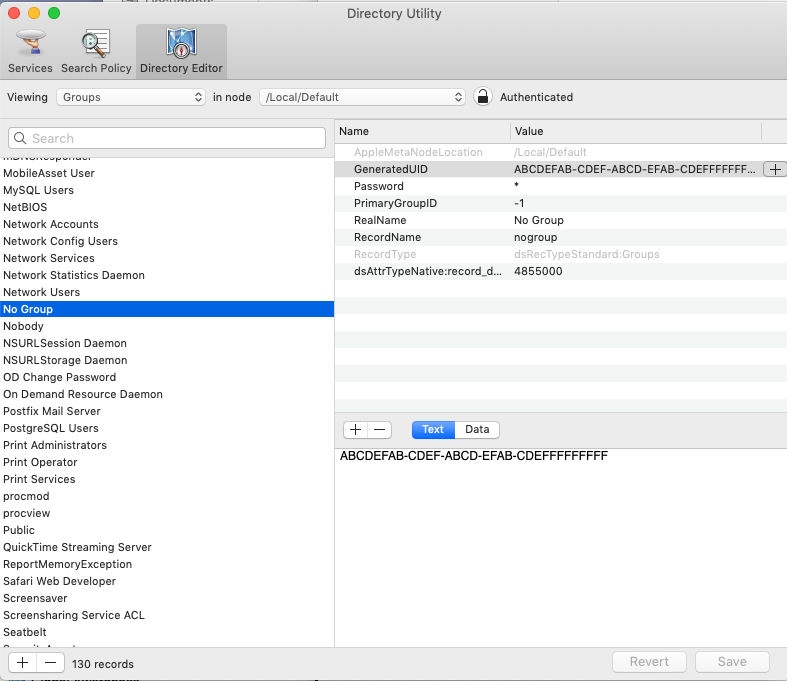
Task: Select the PrimaryGroupID attribute row
Action: click(x=561, y=203)
